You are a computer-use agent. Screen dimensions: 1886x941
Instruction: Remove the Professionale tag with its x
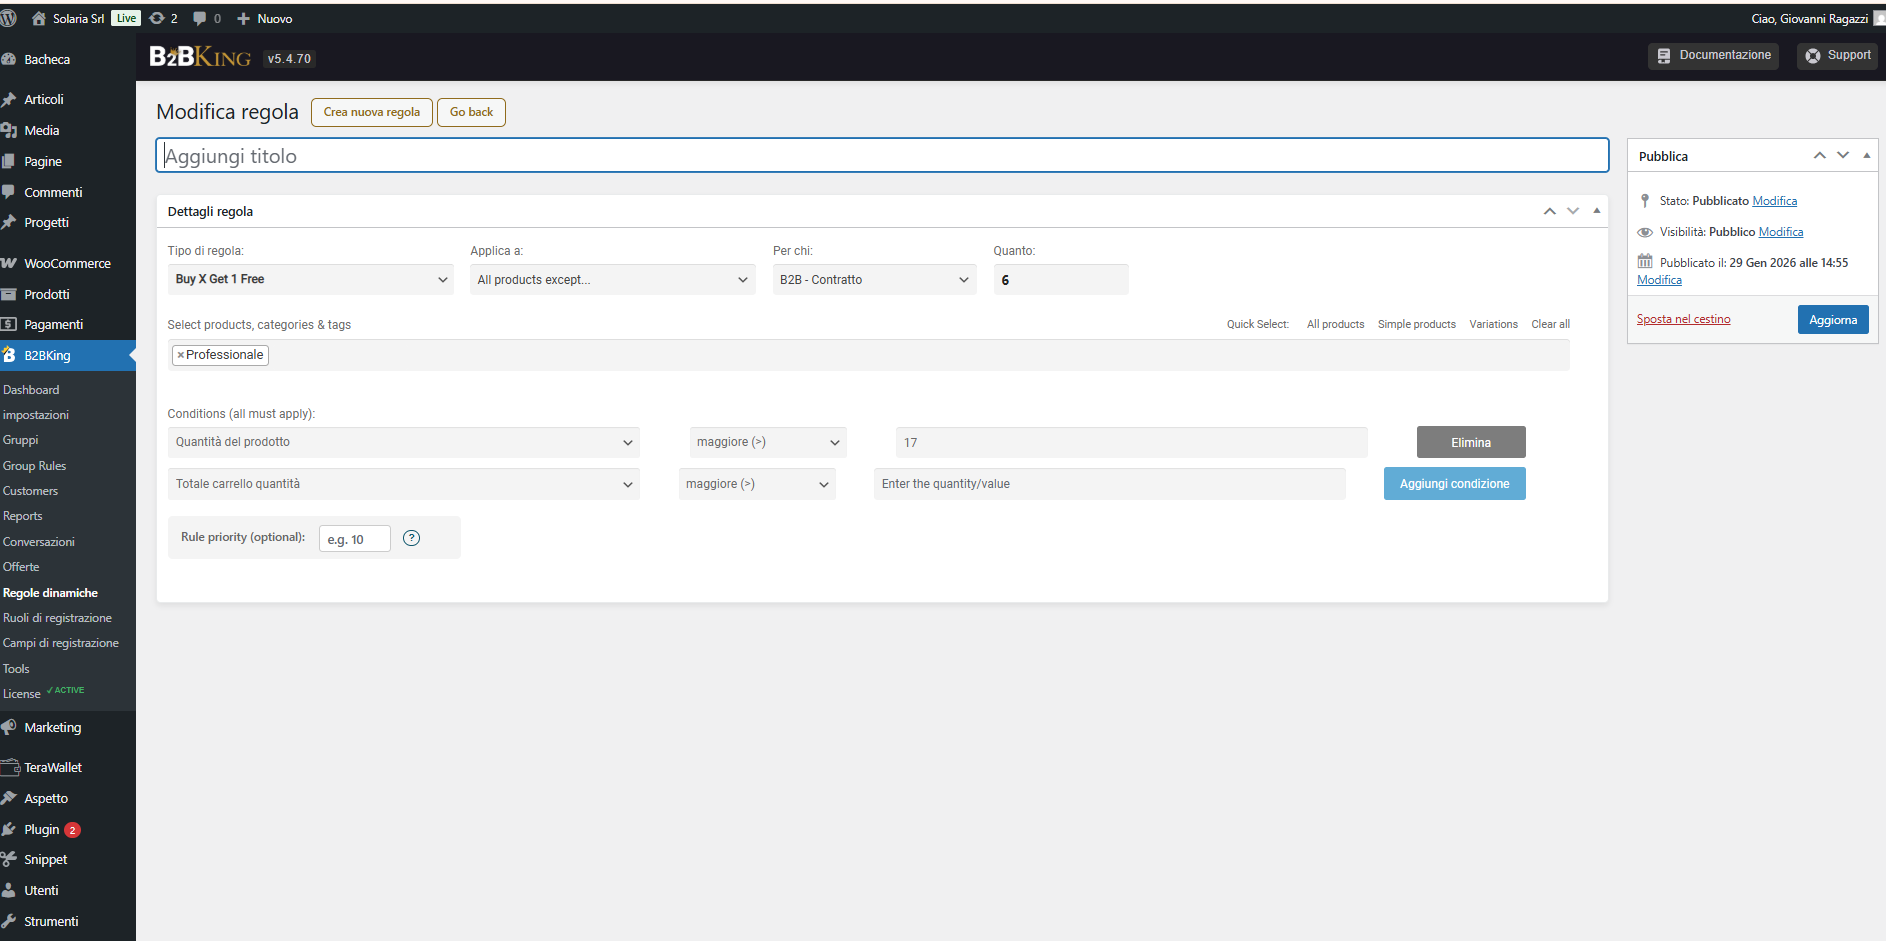(180, 355)
